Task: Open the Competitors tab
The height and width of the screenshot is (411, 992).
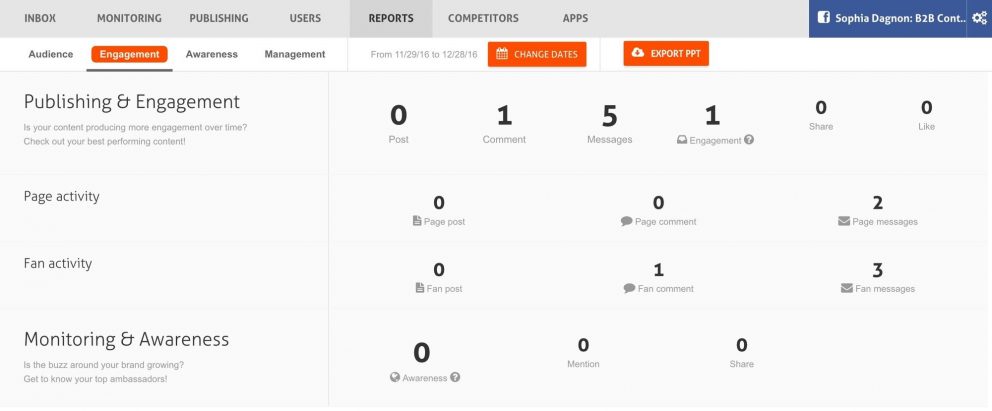Action: click(483, 18)
